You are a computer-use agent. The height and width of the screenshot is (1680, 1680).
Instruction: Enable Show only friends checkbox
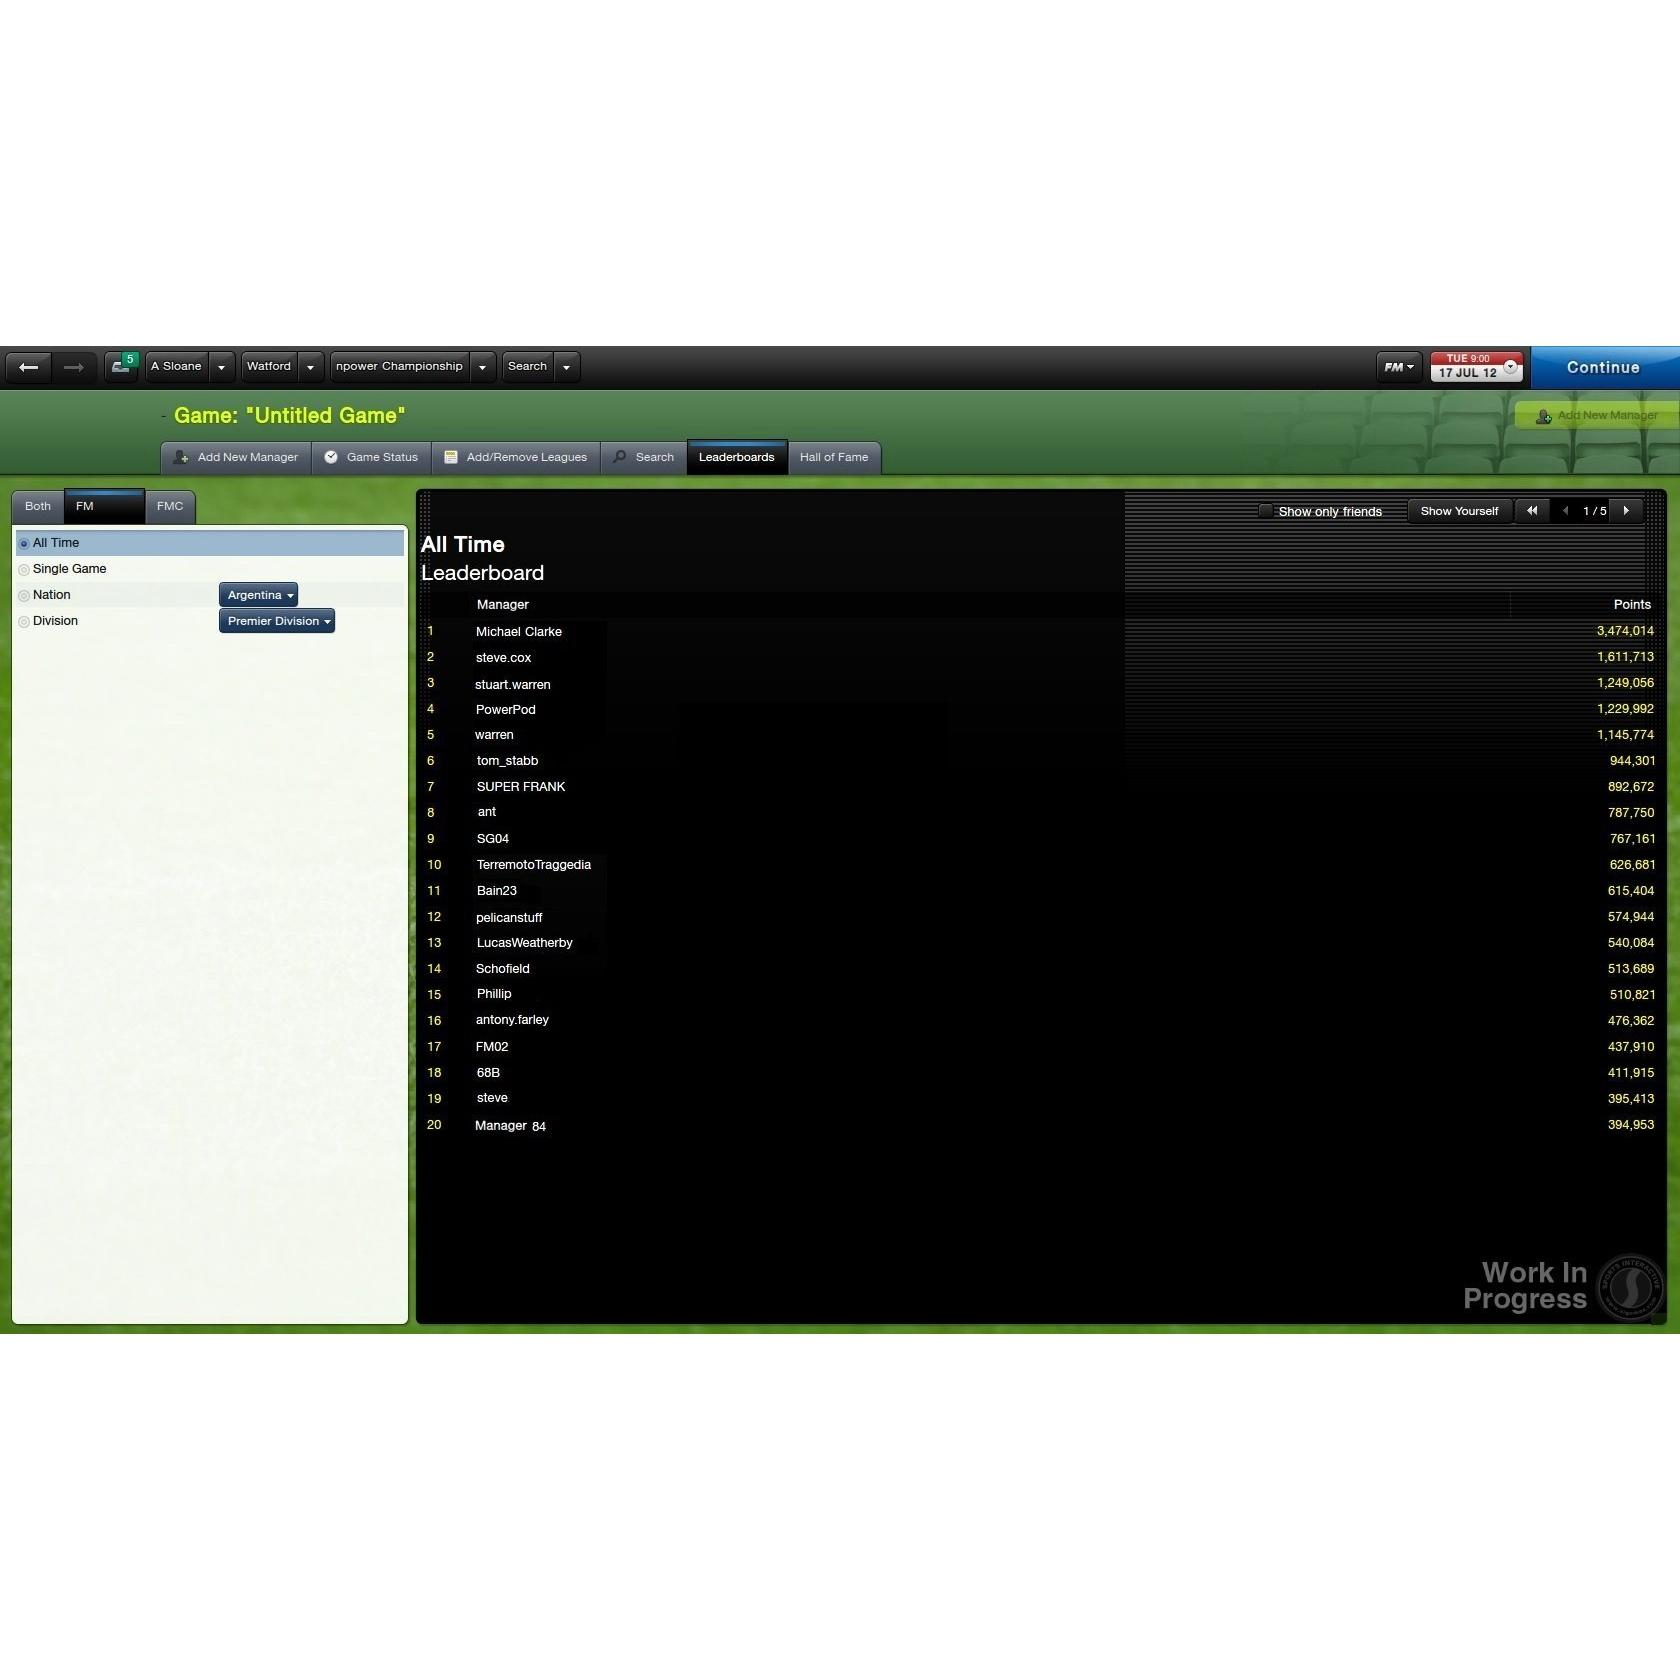(1266, 511)
